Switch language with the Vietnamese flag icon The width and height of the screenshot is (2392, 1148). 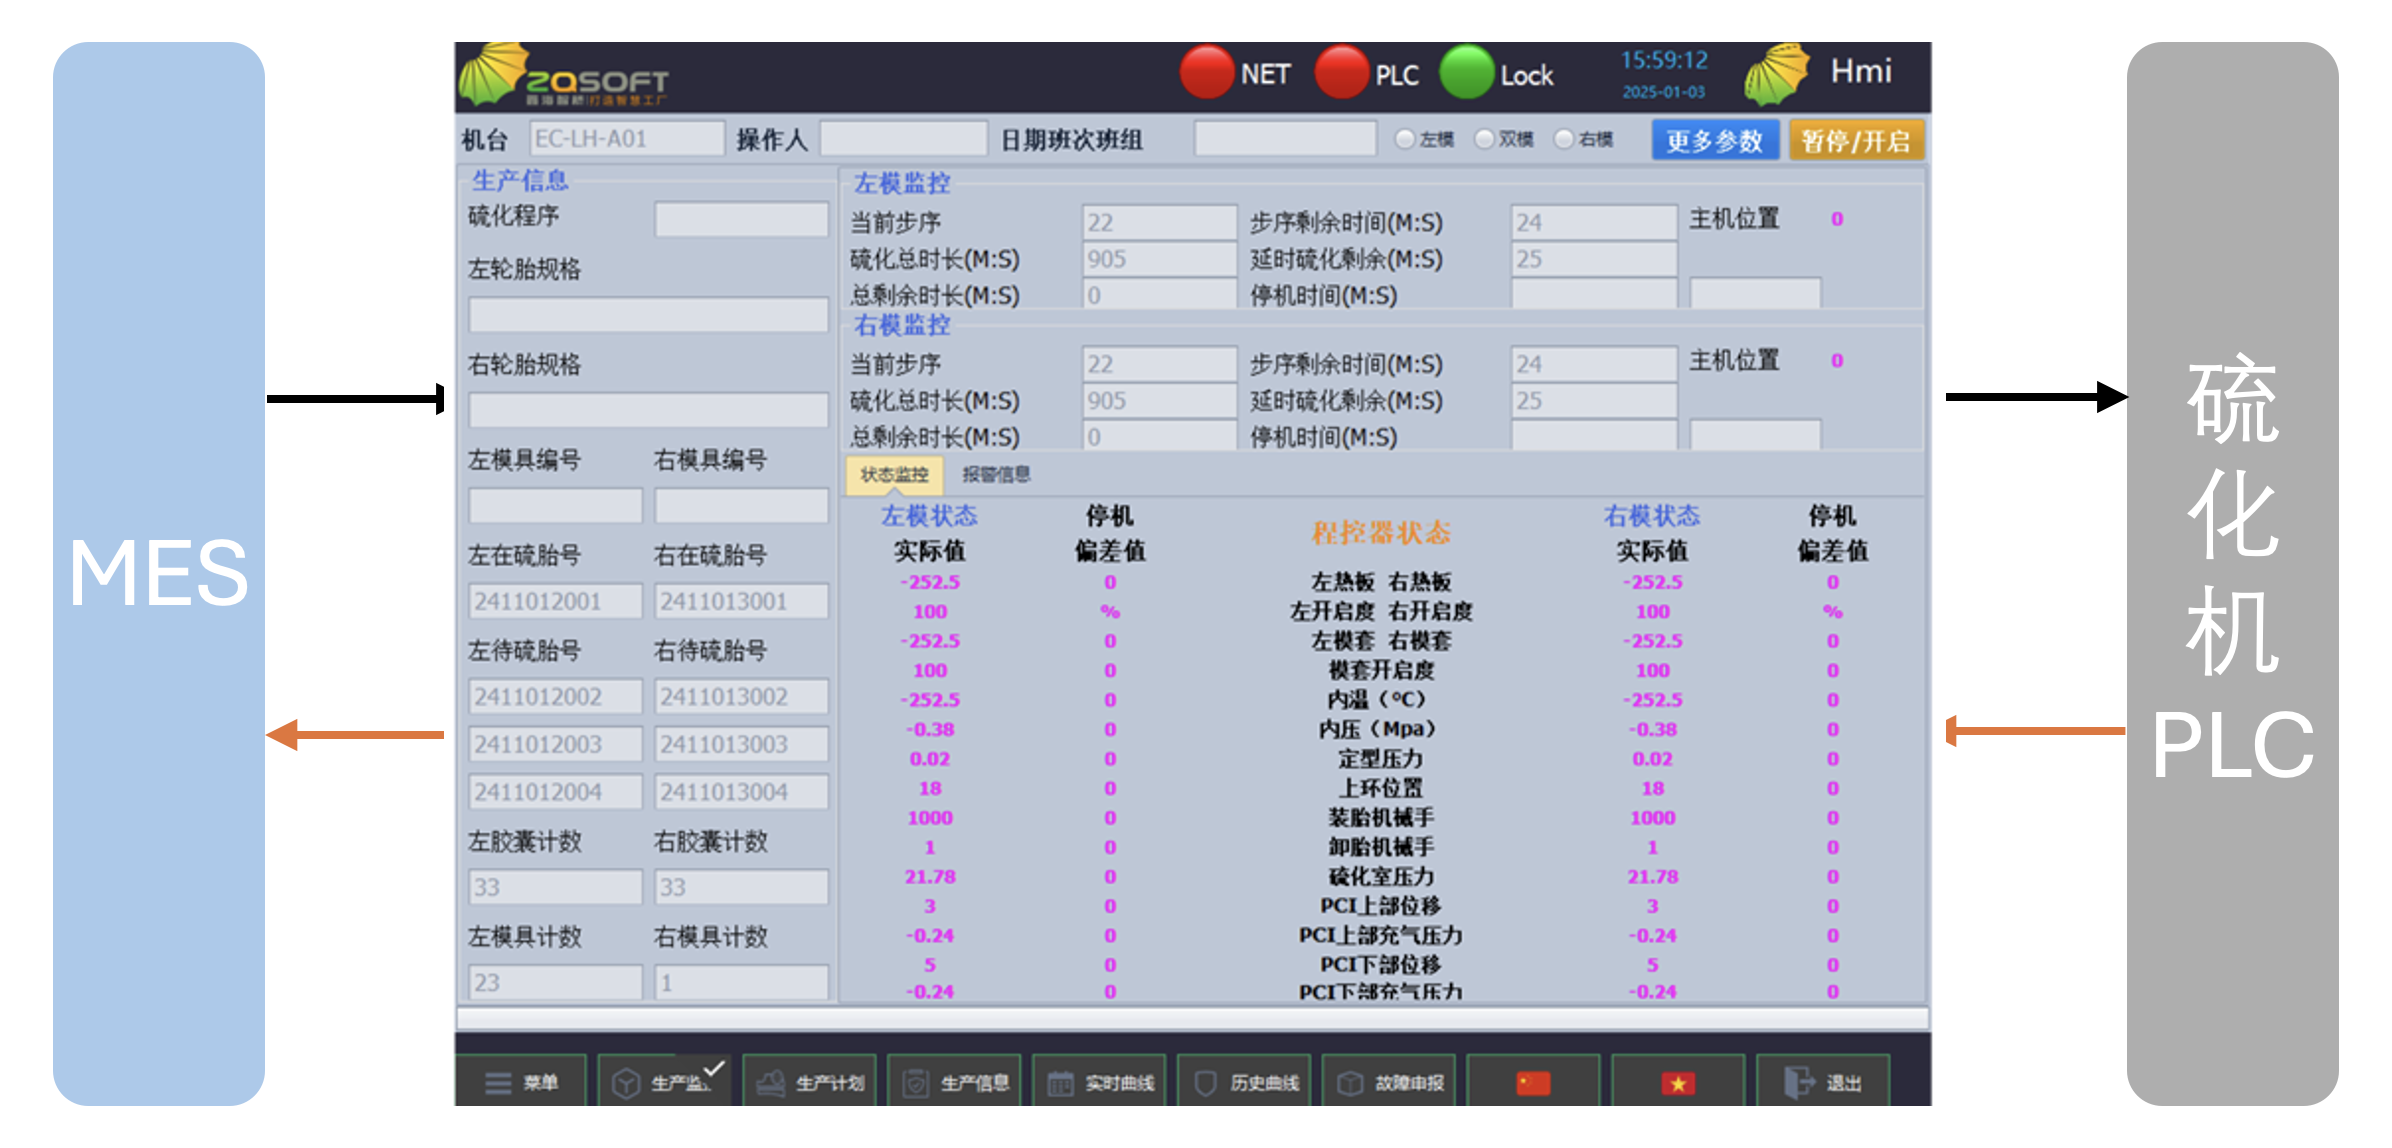[1677, 1083]
